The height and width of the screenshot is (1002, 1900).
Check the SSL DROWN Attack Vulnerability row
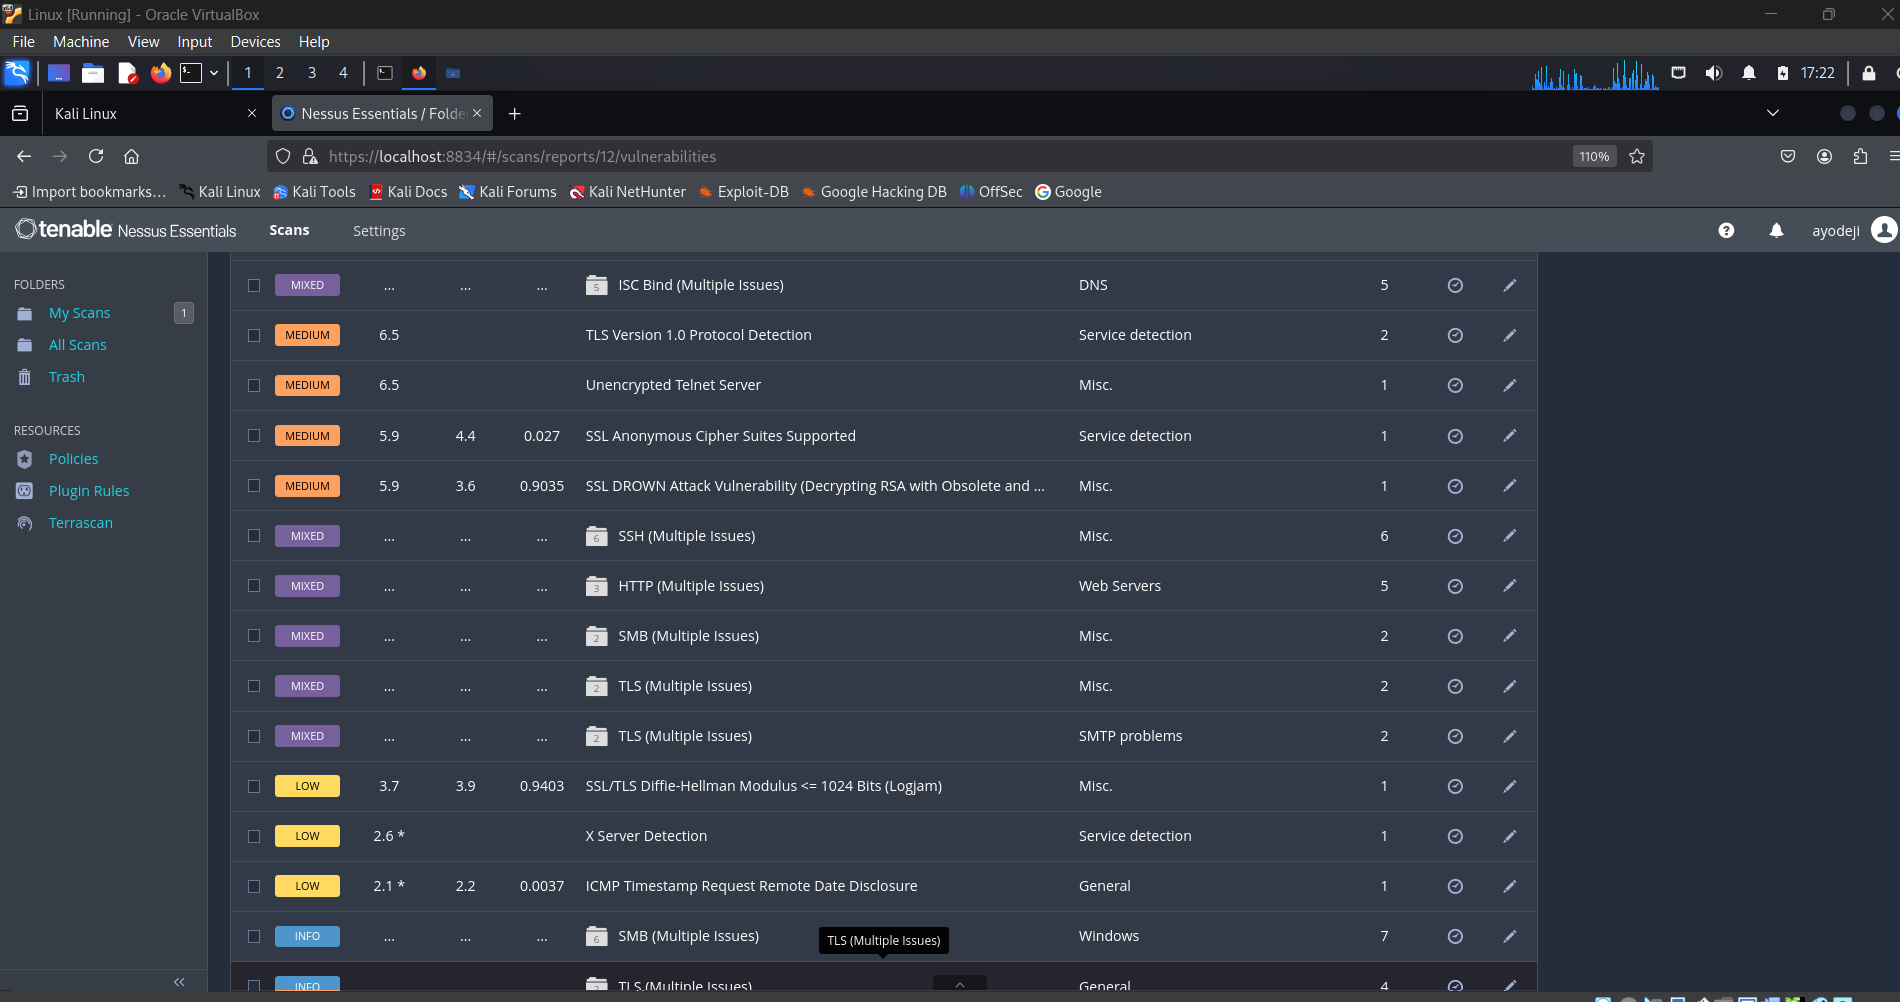[x=254, y=486]
